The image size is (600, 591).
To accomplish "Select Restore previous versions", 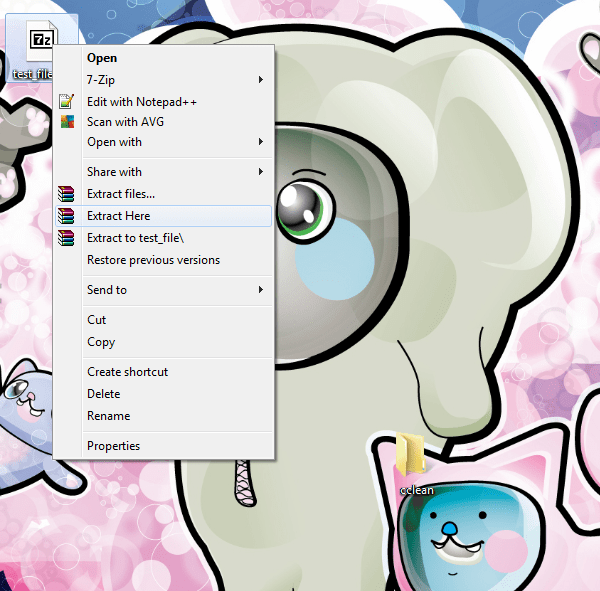I will pos(164,260).
